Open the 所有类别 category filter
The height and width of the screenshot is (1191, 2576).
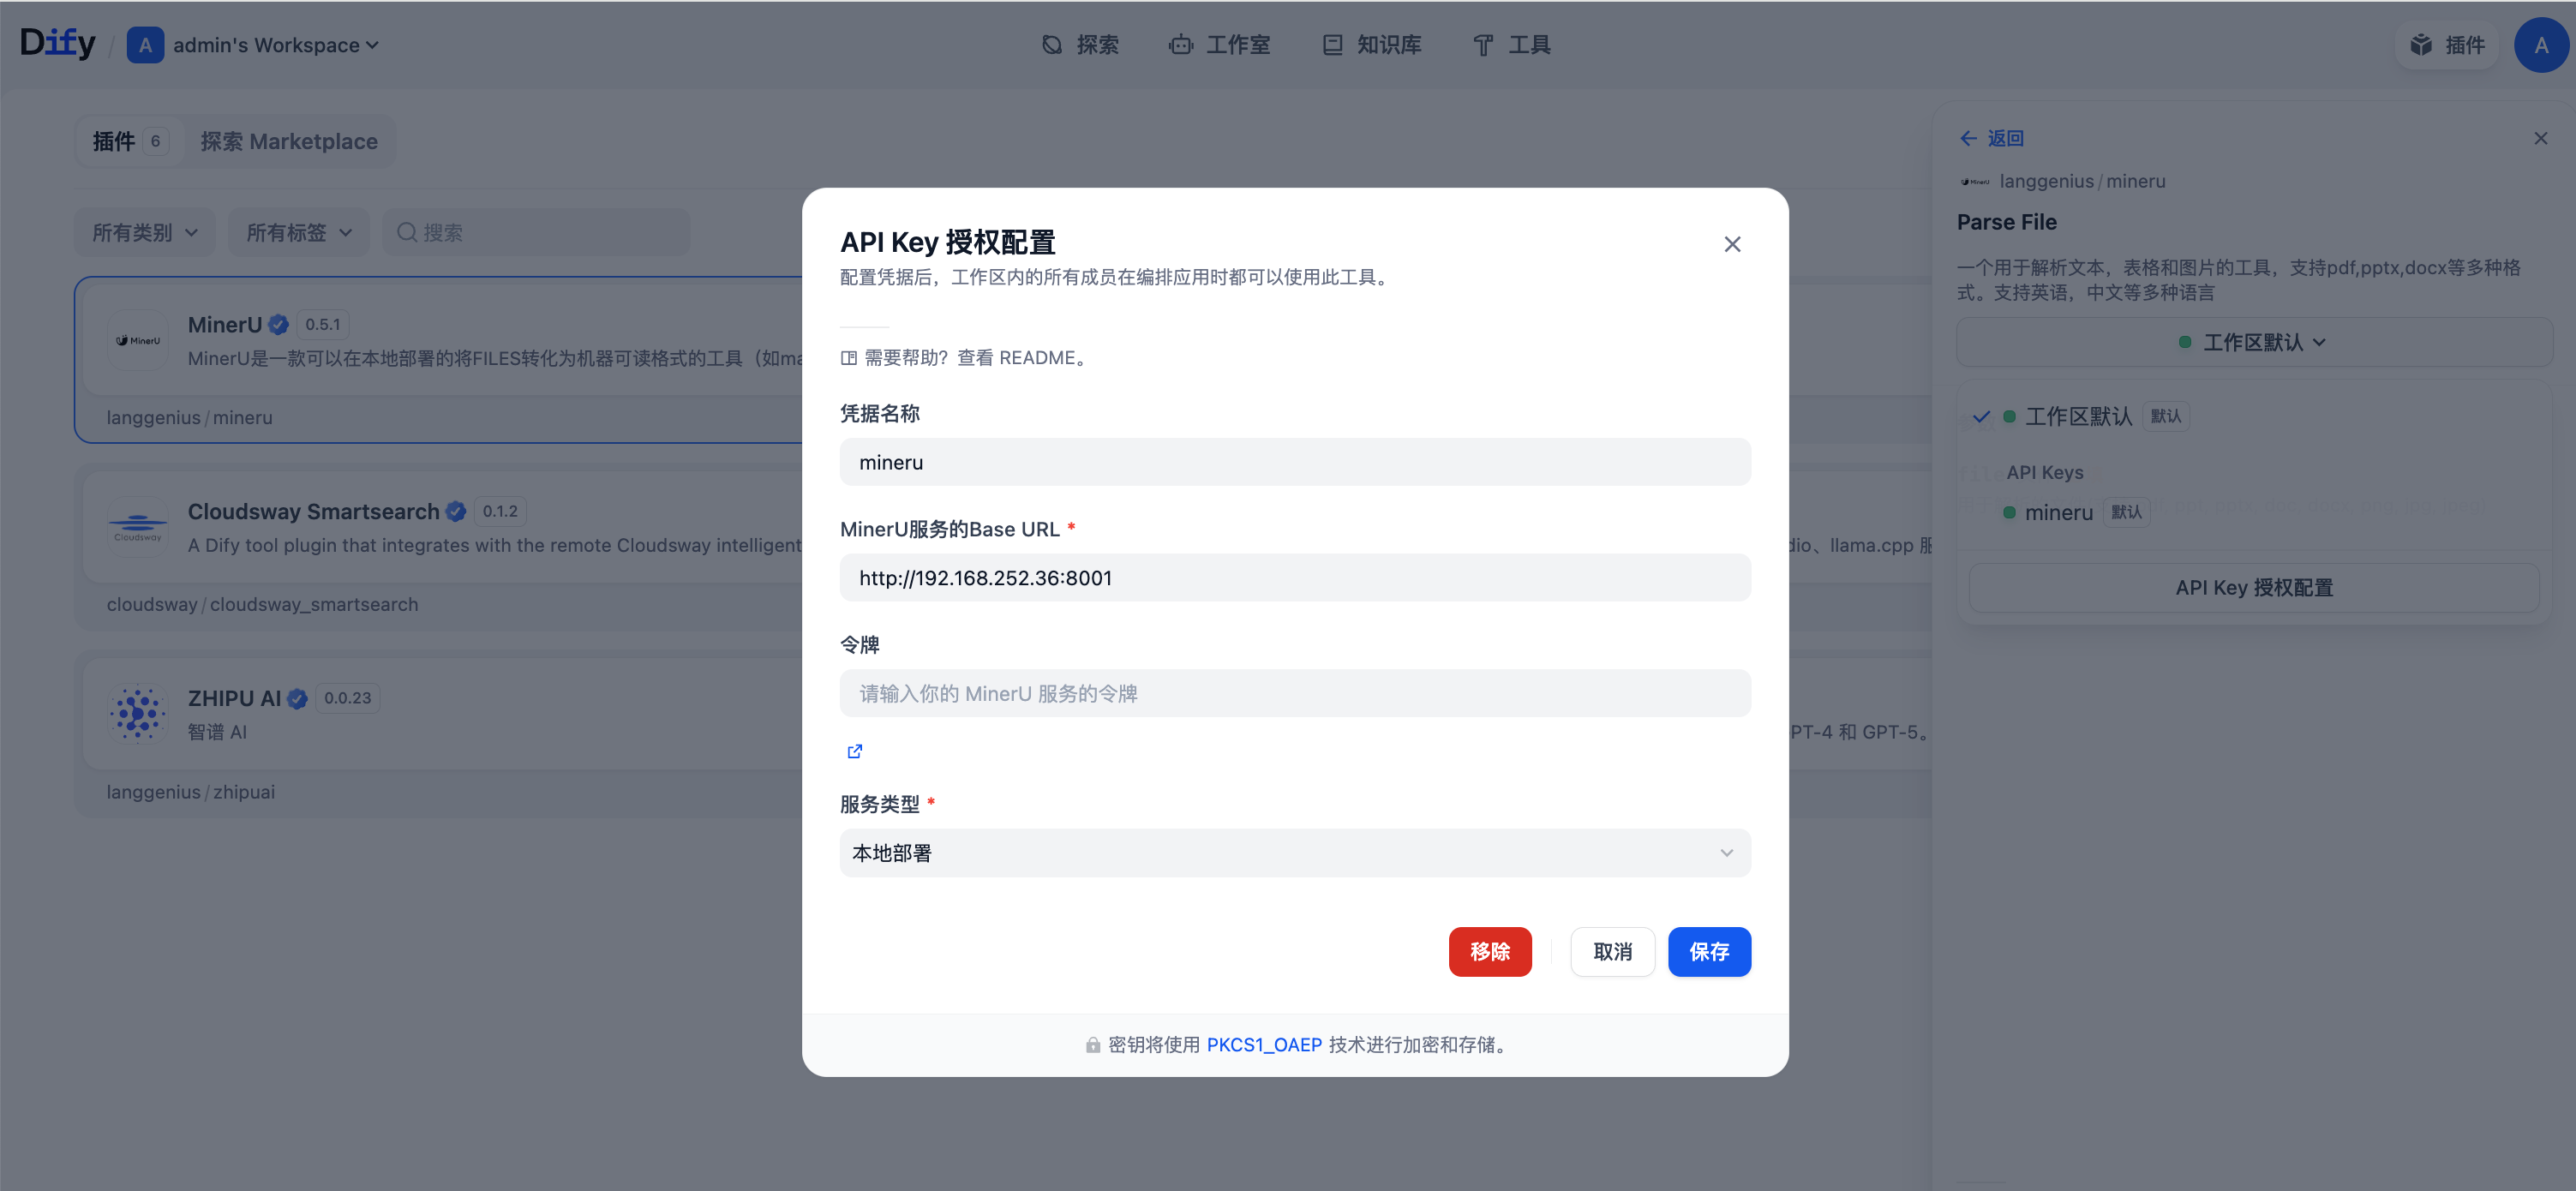click(145, 233)
